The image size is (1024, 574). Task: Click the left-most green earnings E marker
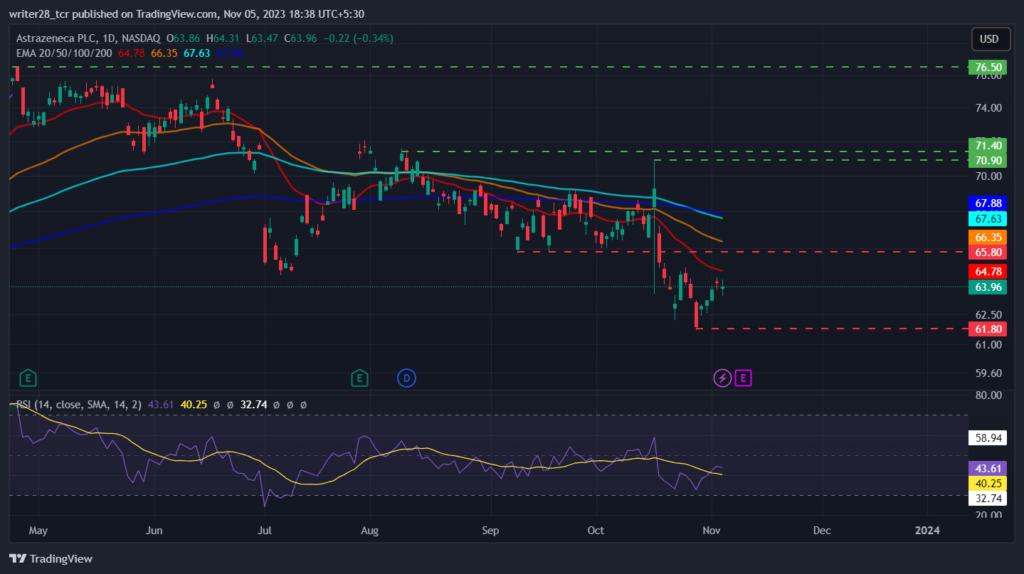[28, 378]
